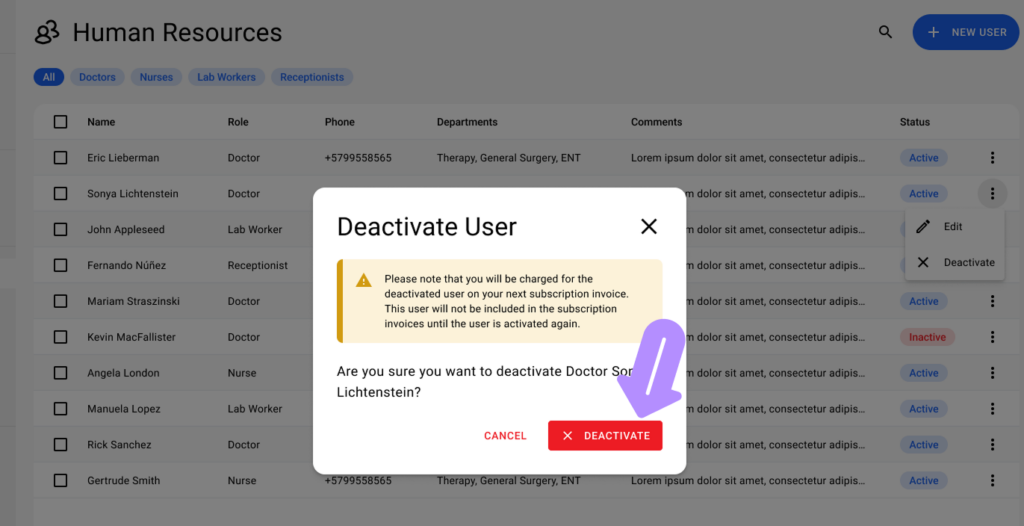Check the box for Rick Sanchez
This screenshot has width=1024, height=526.
pyautogui.click(x=61, y=445)
